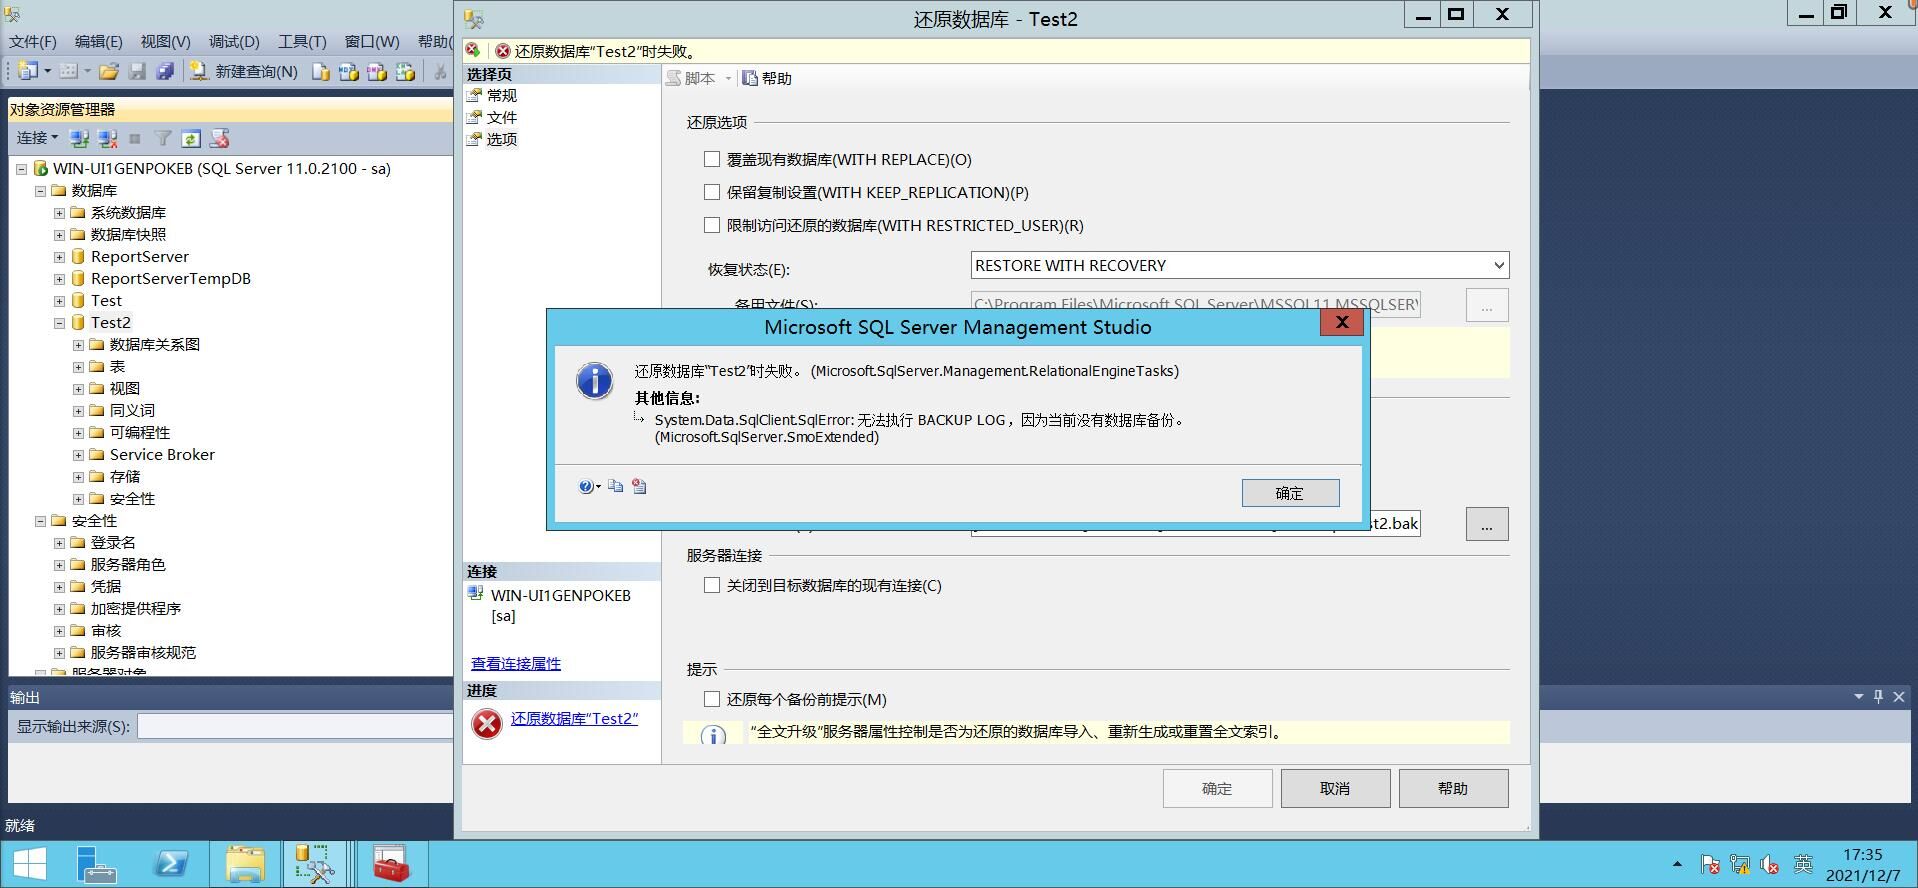Viewport: 1918px width, 888px height.
Task: Click the red toolbox taskbar icon
Action: pyautogui.click(x=391, y=864)
